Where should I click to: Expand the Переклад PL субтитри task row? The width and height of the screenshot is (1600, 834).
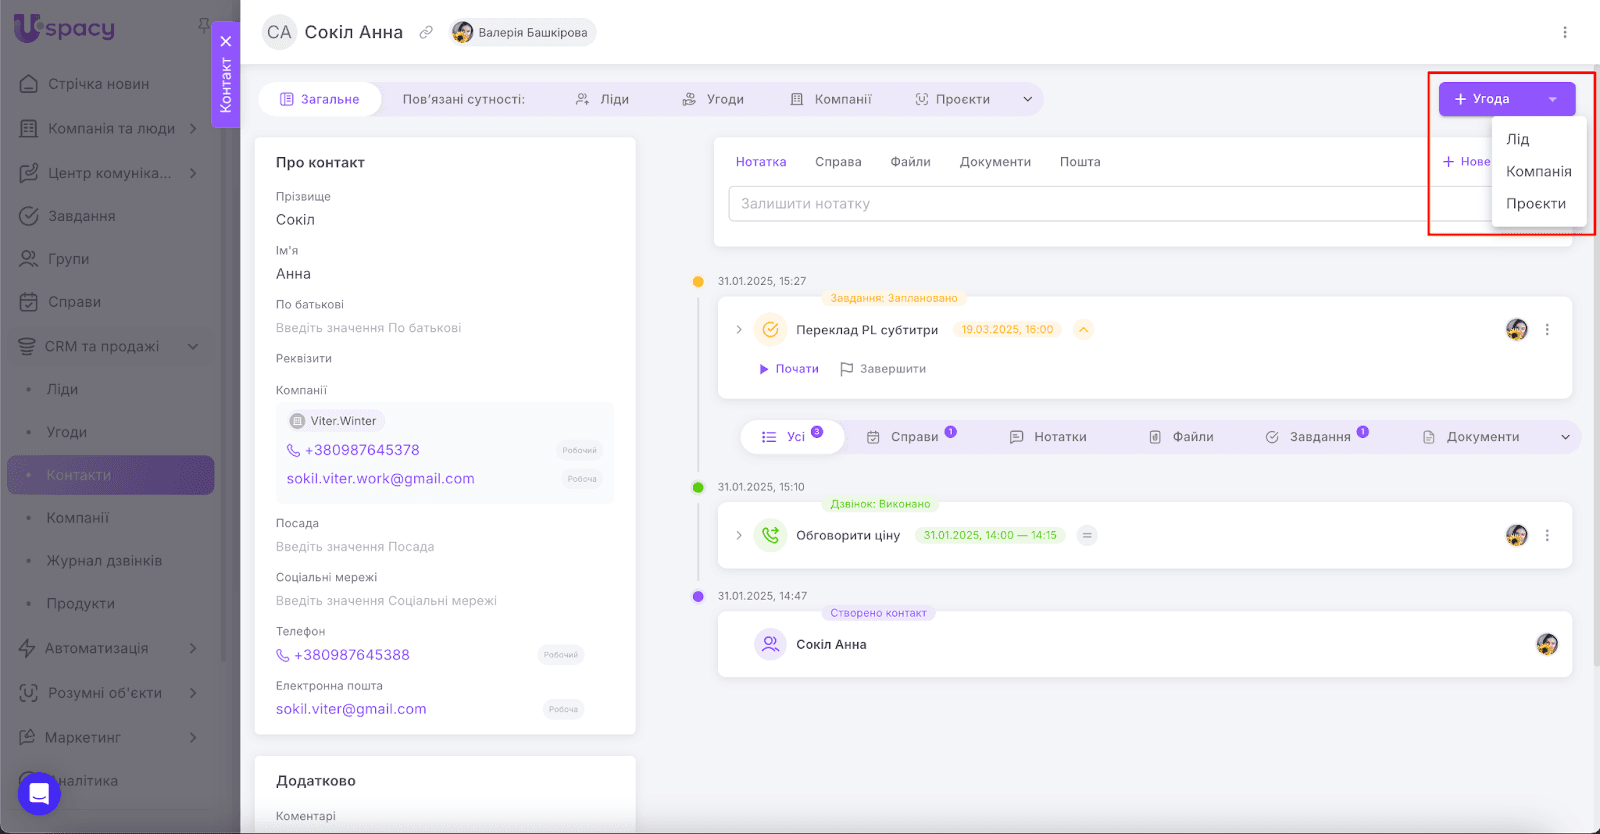pyautogui.click(x=739, y=330)
